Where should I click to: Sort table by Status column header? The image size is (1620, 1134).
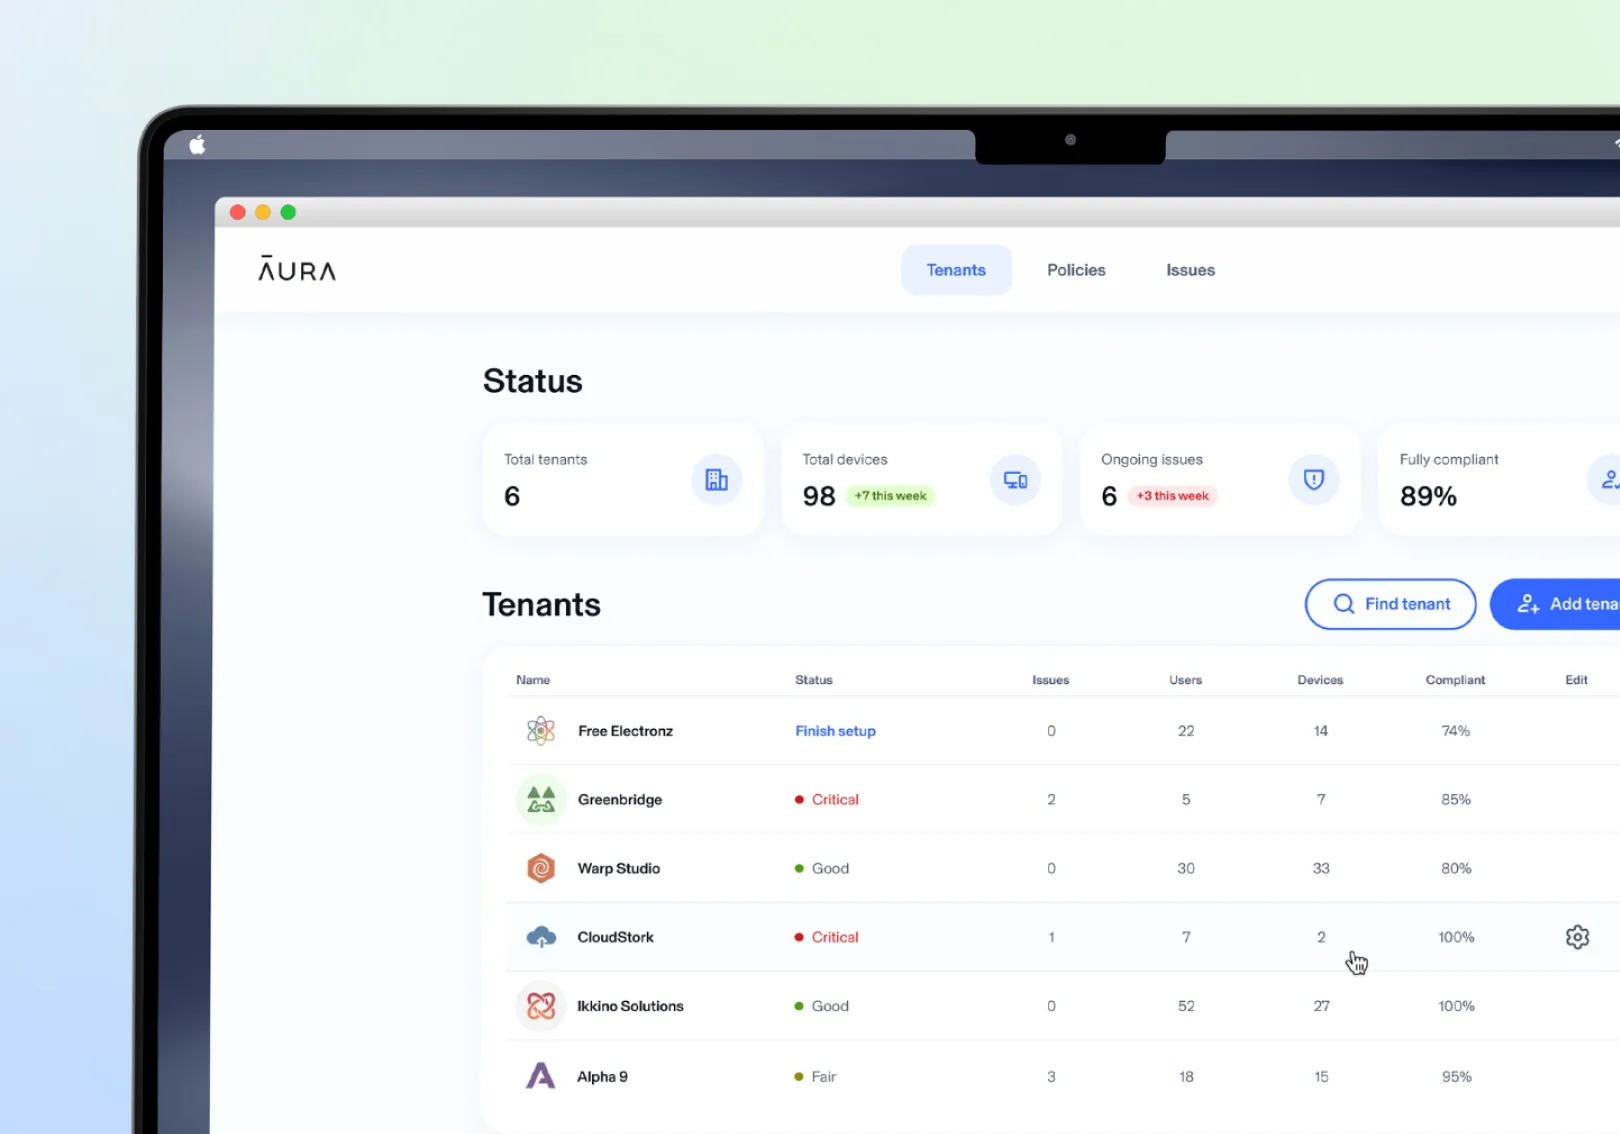click(813, 680)
